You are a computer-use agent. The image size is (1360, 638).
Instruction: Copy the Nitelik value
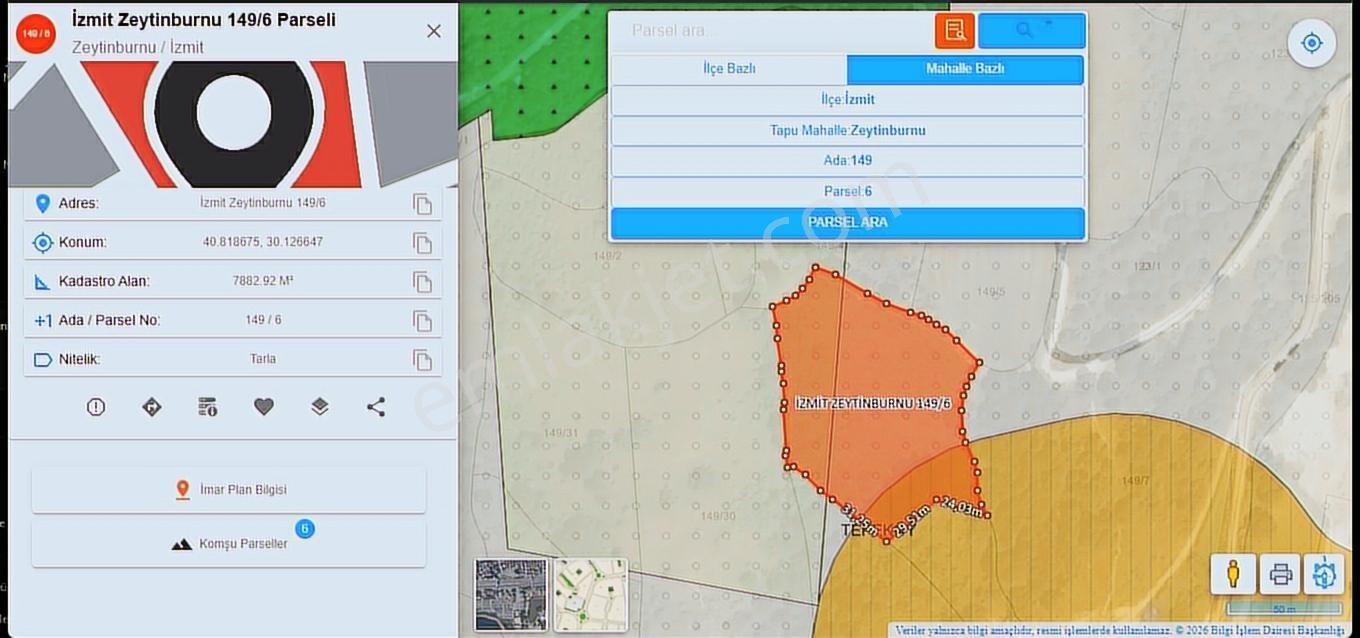click(x=423, y=360)
